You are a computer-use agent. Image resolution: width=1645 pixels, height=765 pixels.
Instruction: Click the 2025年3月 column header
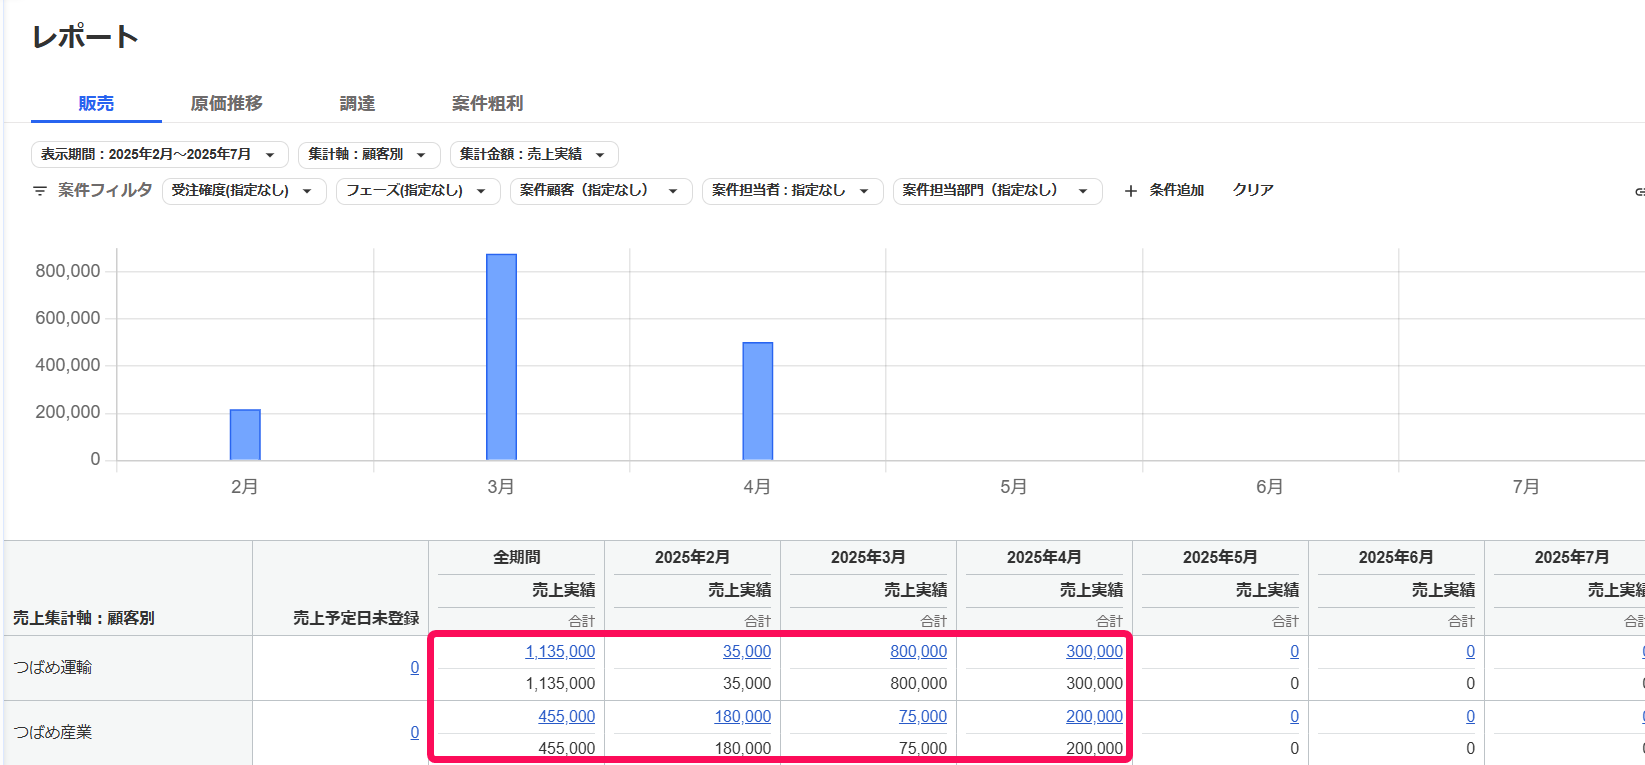tap(868, 557)
